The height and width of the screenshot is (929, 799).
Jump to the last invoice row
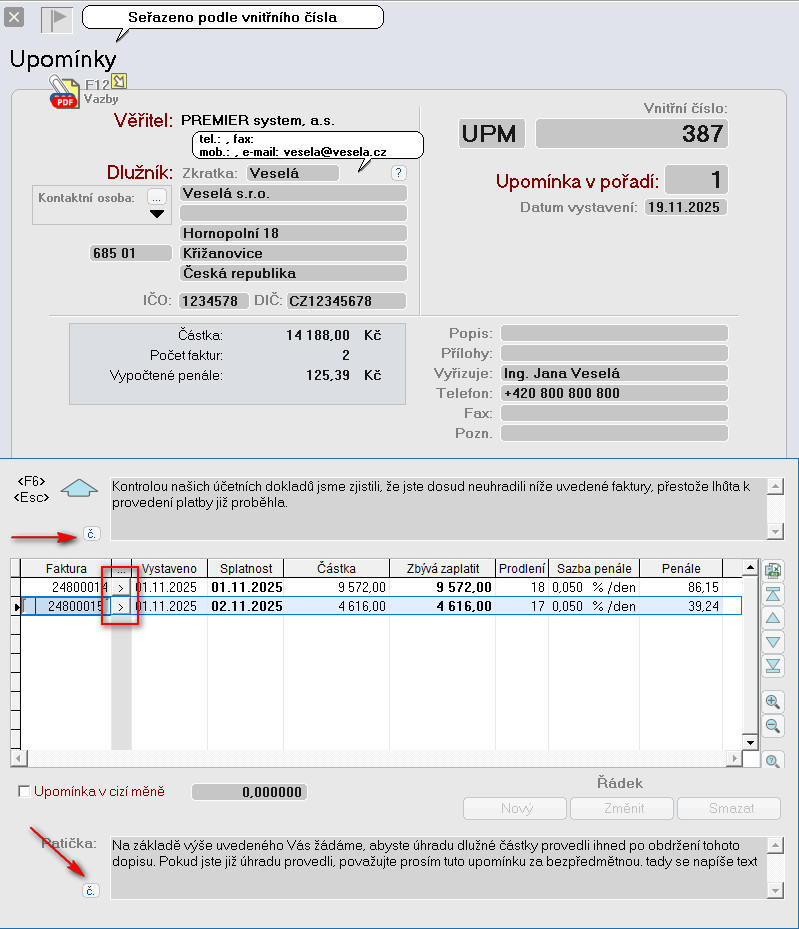(x=773, y=665)
